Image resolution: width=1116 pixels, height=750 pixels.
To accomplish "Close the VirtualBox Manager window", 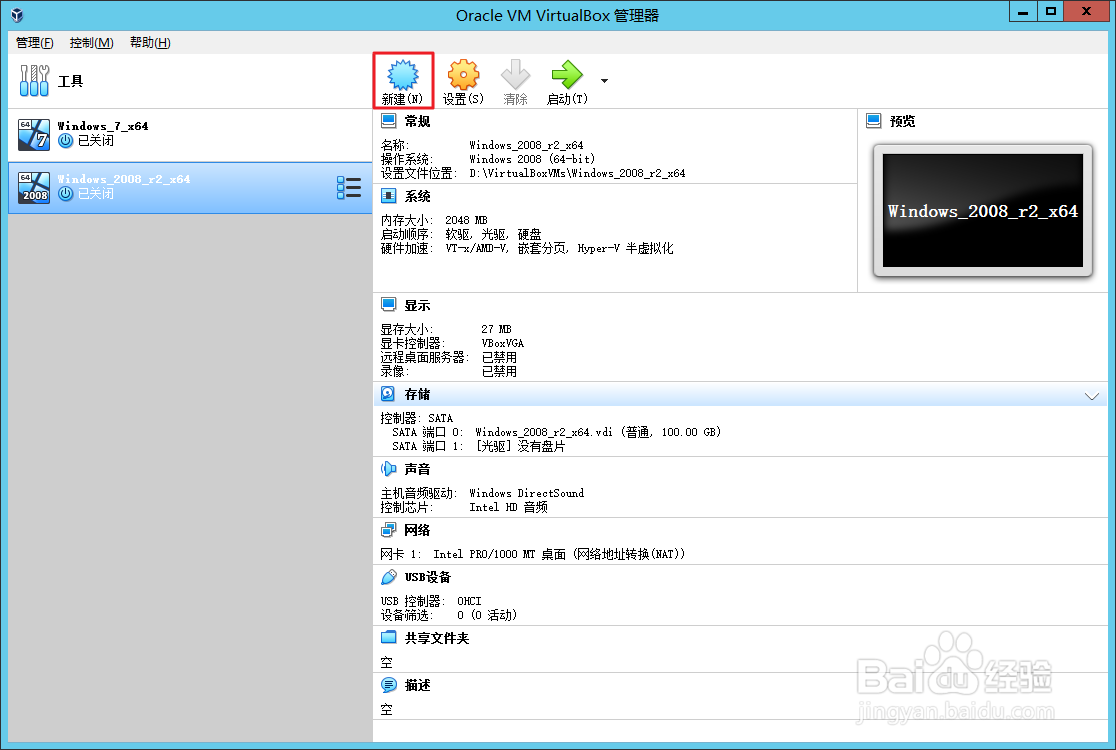I will pyautogui.click(x=1086, y=11).
